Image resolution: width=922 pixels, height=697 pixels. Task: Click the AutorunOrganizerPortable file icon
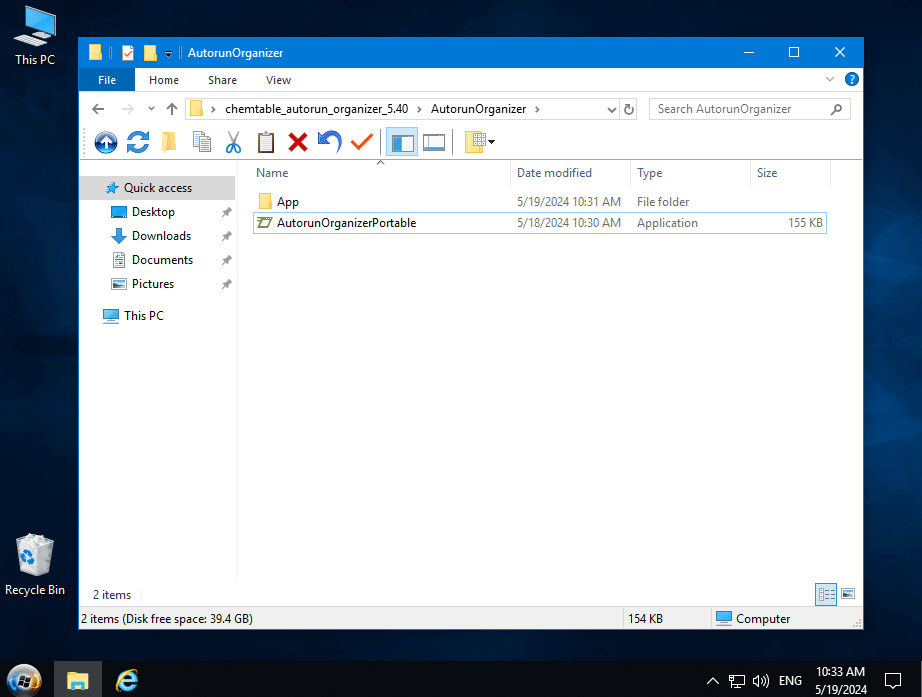point(265,223)
